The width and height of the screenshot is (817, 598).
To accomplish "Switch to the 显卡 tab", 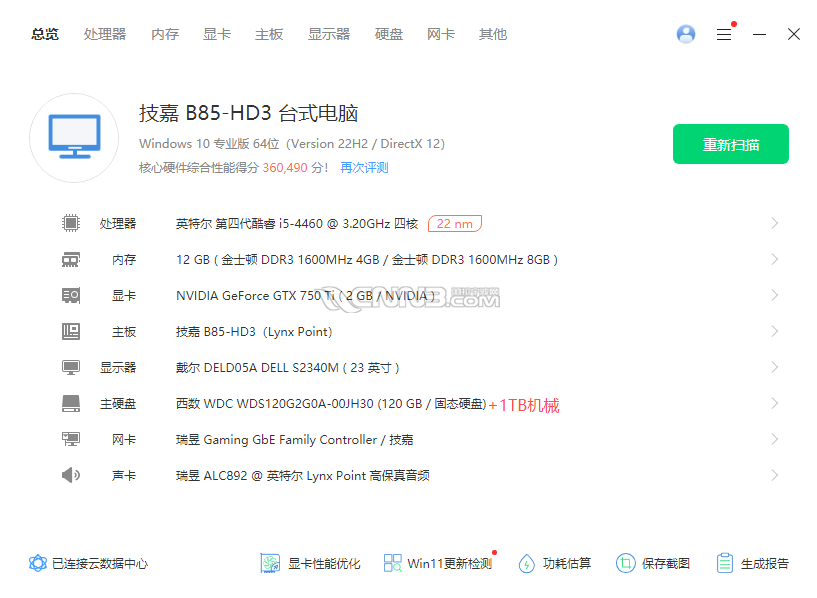I will pyautogui.click(x=217, y=34).
